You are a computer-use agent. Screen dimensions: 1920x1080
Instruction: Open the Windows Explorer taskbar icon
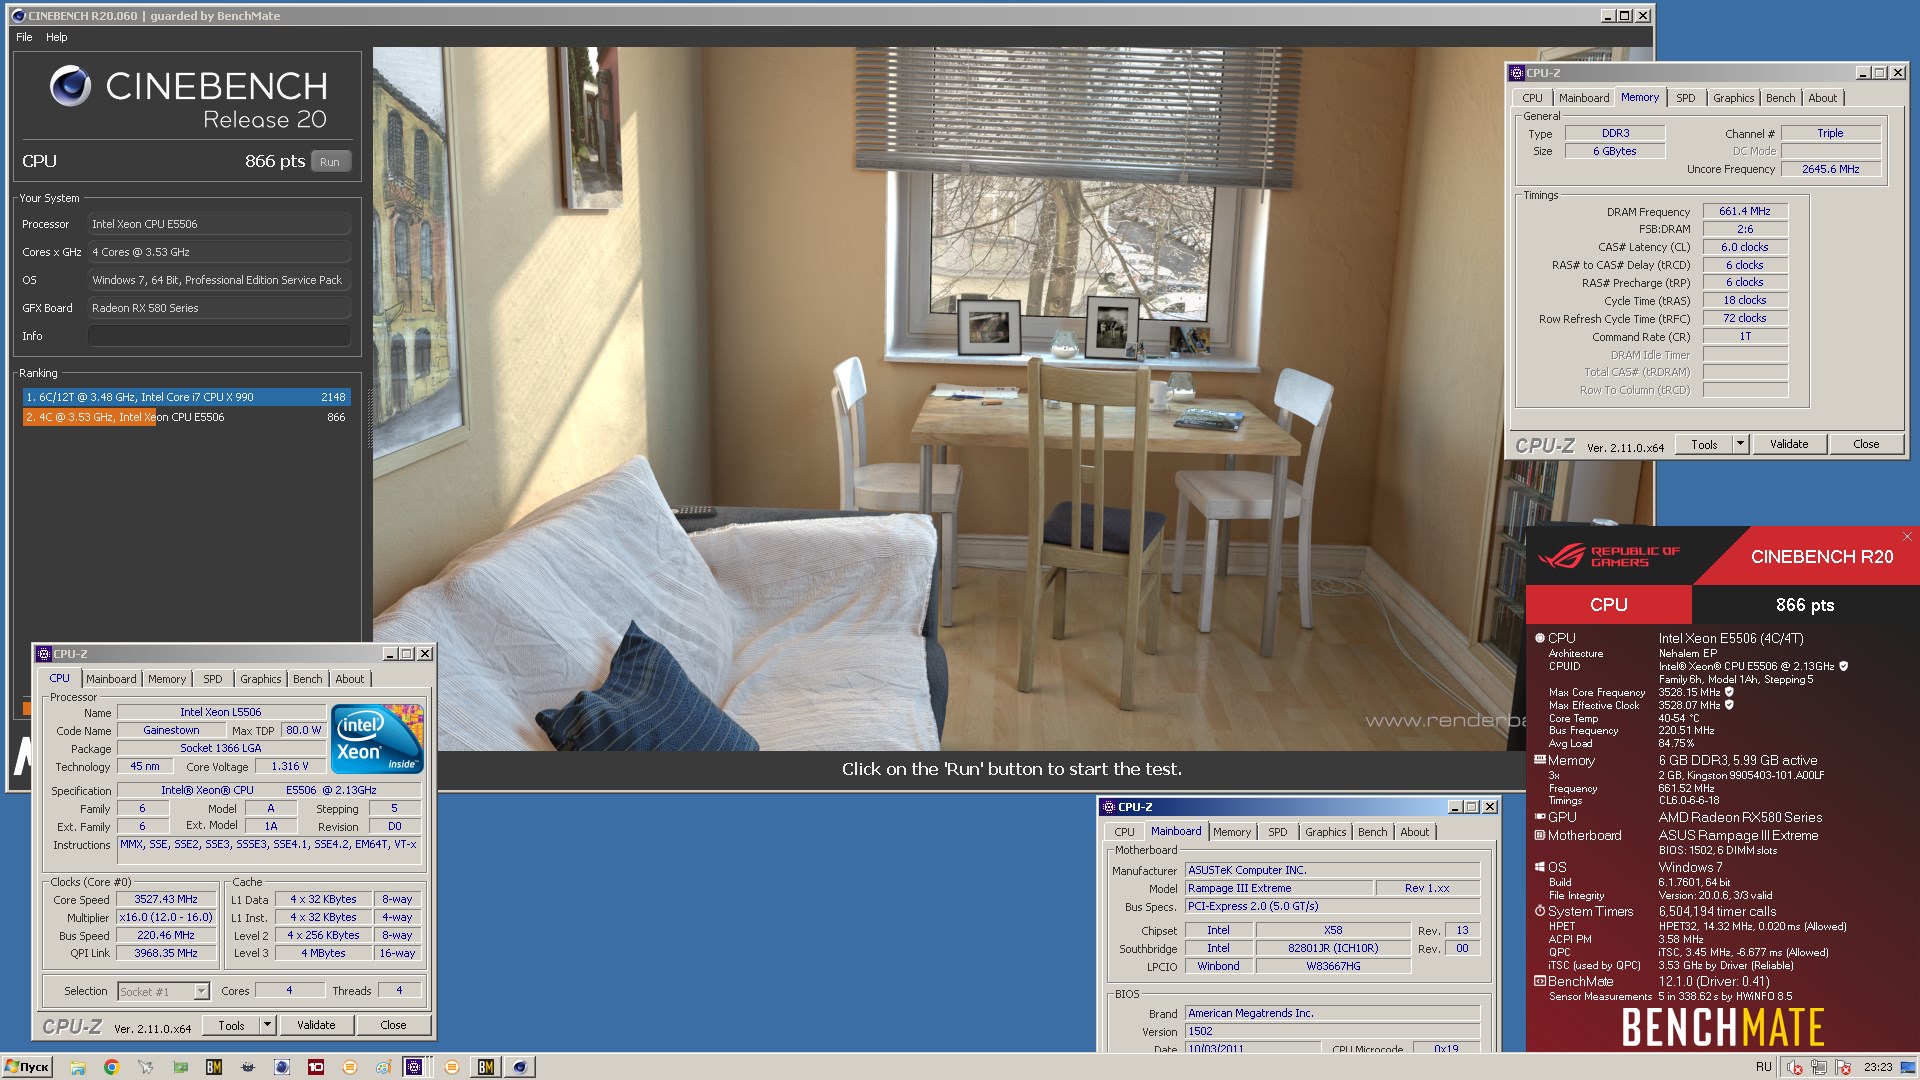click(77, 1067)
